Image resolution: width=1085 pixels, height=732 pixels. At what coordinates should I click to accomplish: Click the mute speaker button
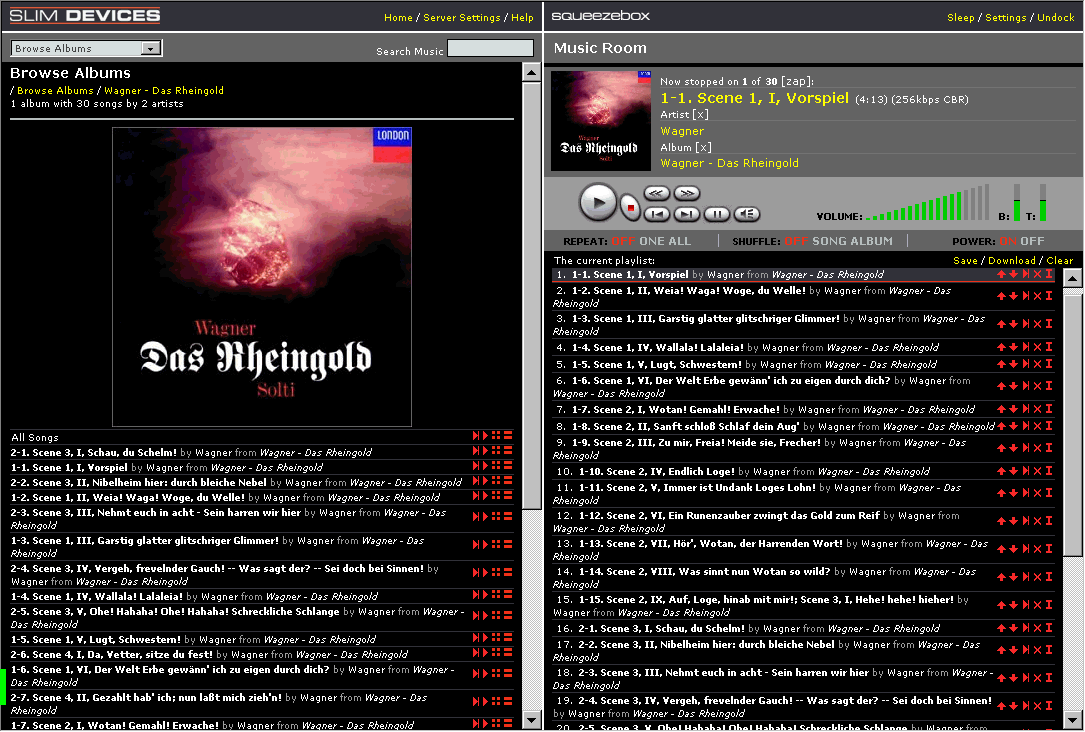point(746,214)
